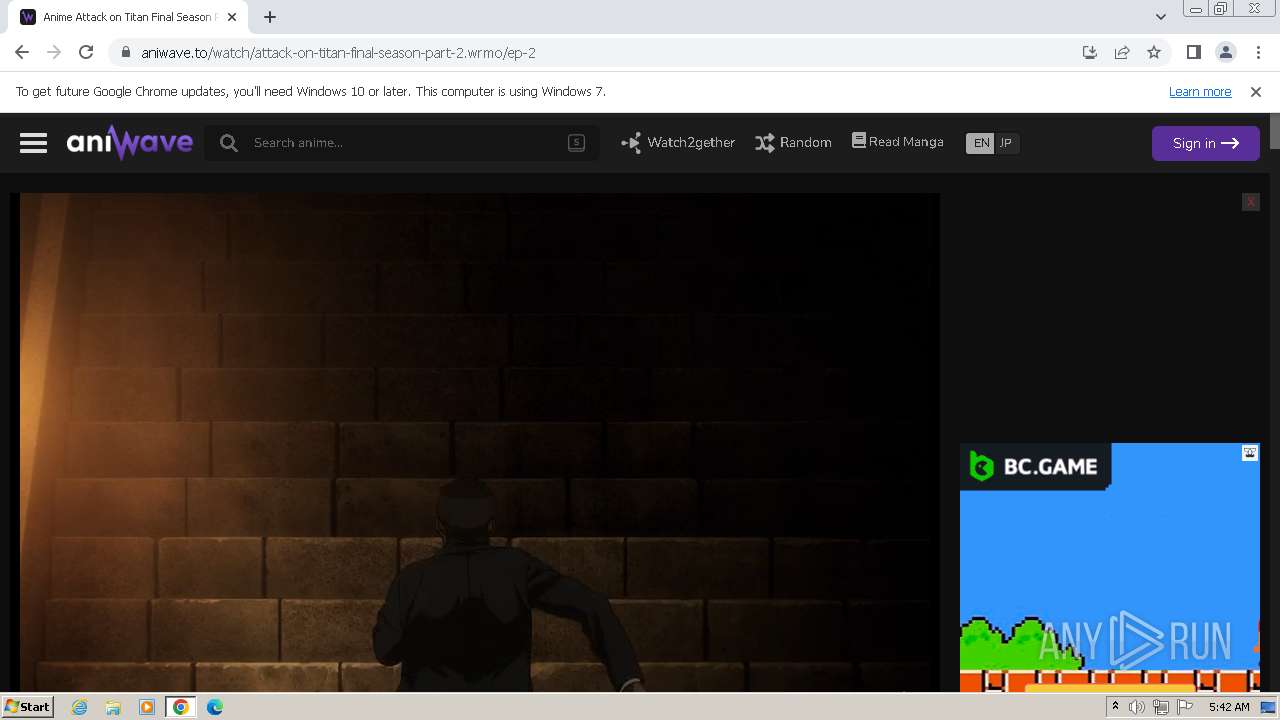Close the sidebar ad with X
The height and width of the screenshot is (720, 1280).
[1250, 202]
